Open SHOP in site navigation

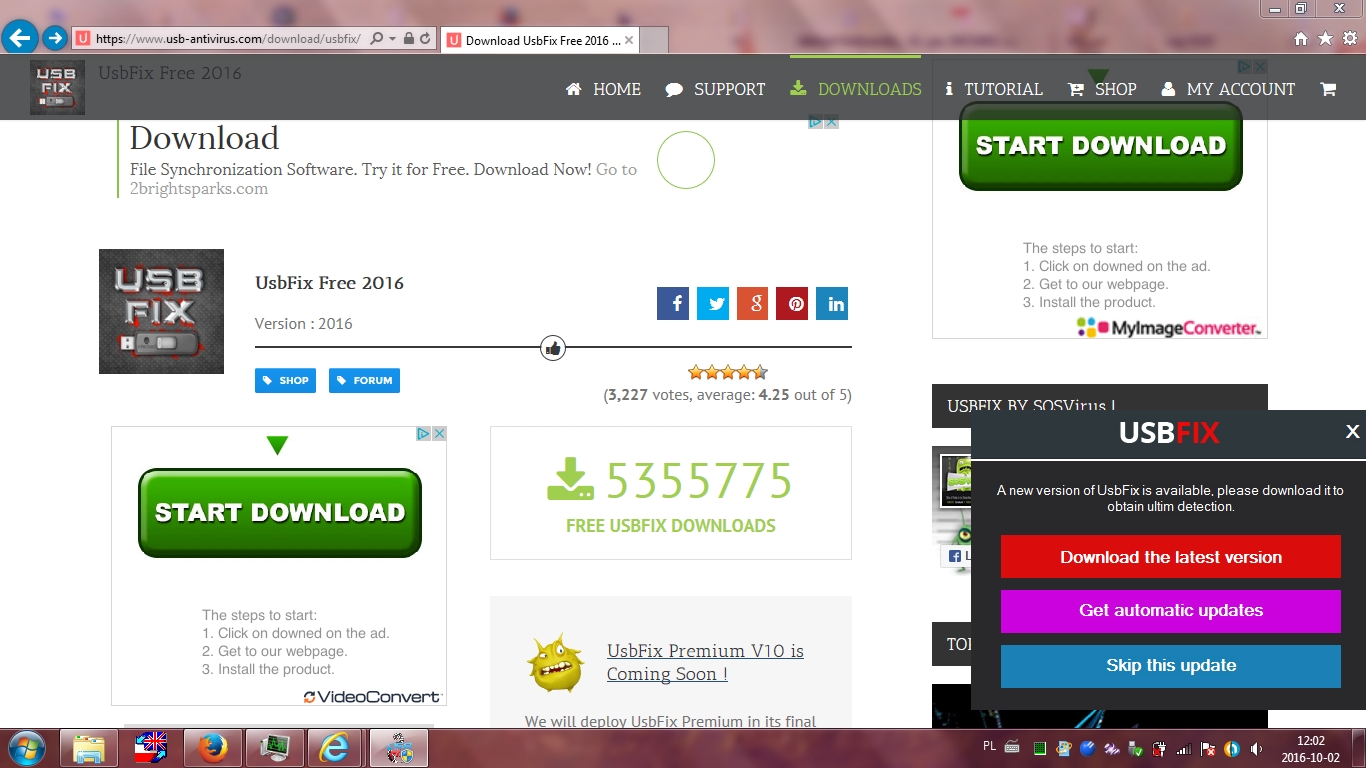tap(1102, 89)
